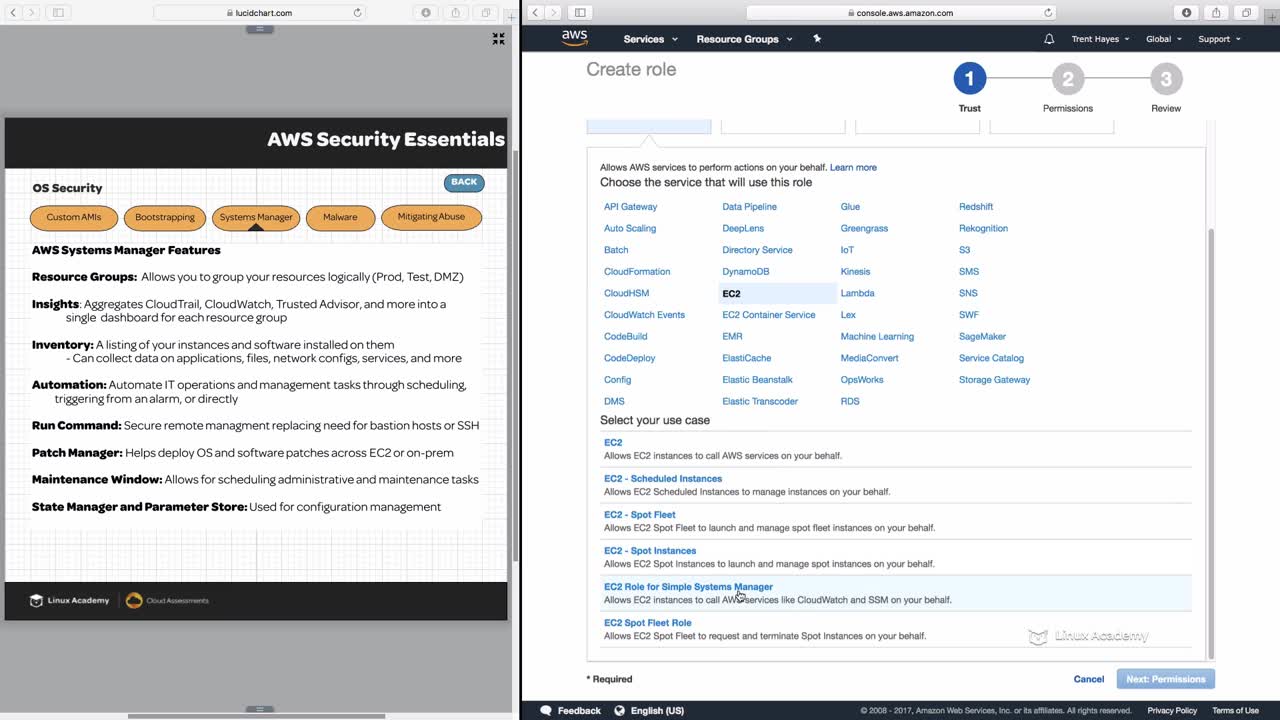
Task: Select EC2 - Scheduled Instances use case
Action: [x=663, y=479]
